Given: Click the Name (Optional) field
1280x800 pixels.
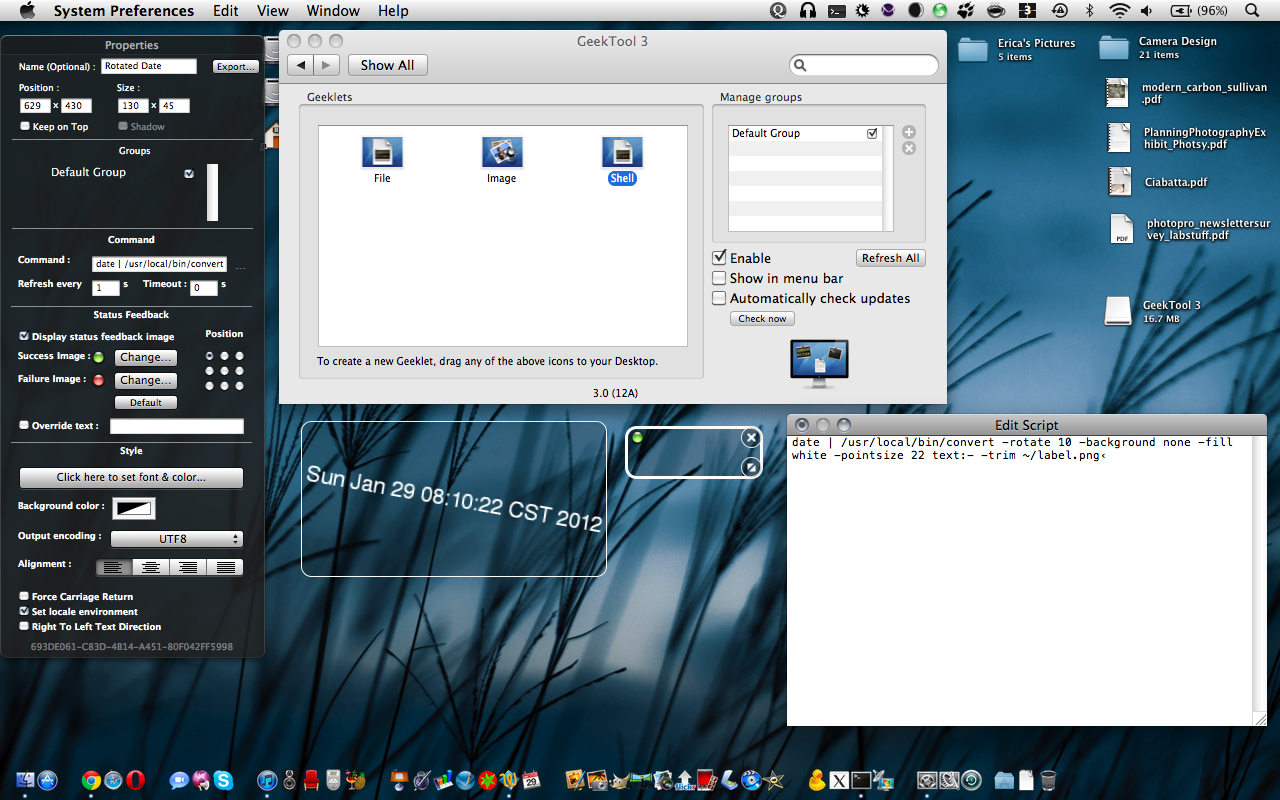Looking at the screenshot, I should (149, 66).
